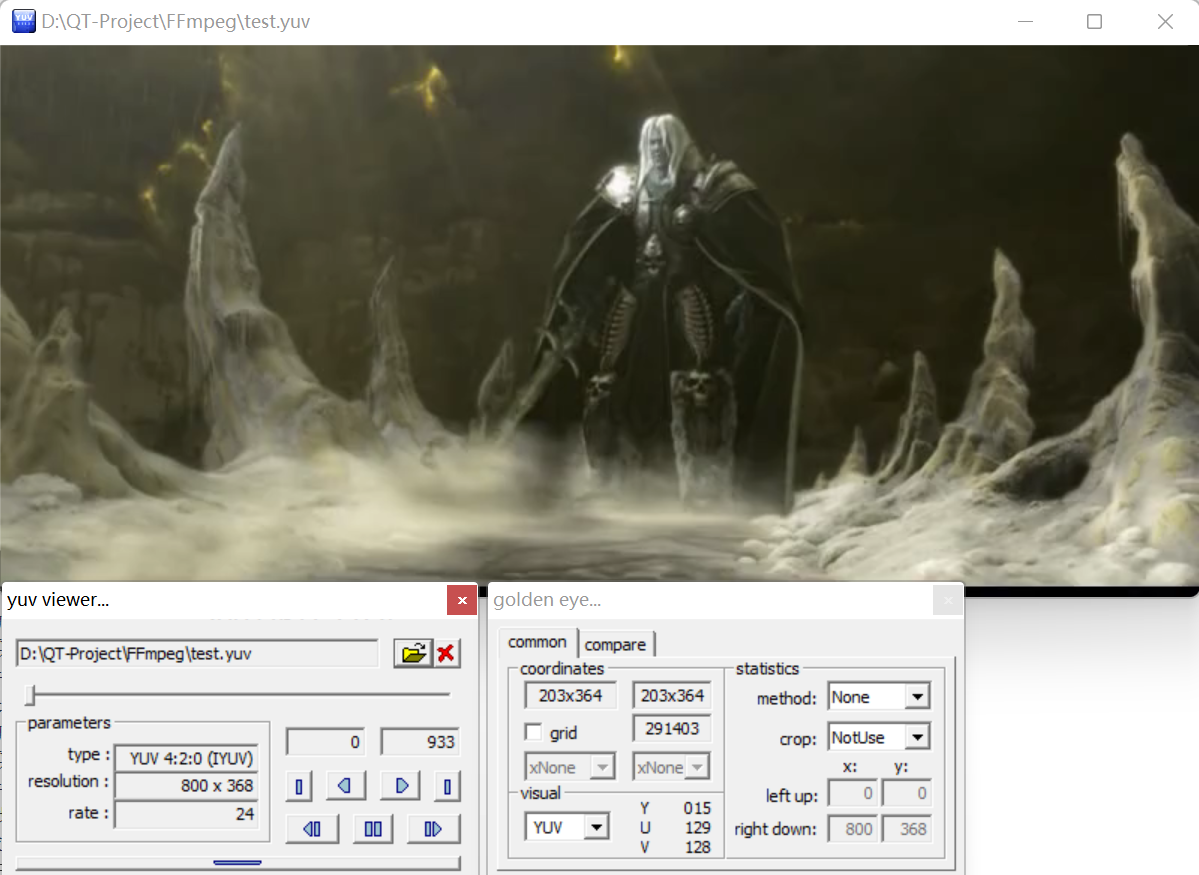
Task: Switch to the compare tab
Action: tap(616, 645)
